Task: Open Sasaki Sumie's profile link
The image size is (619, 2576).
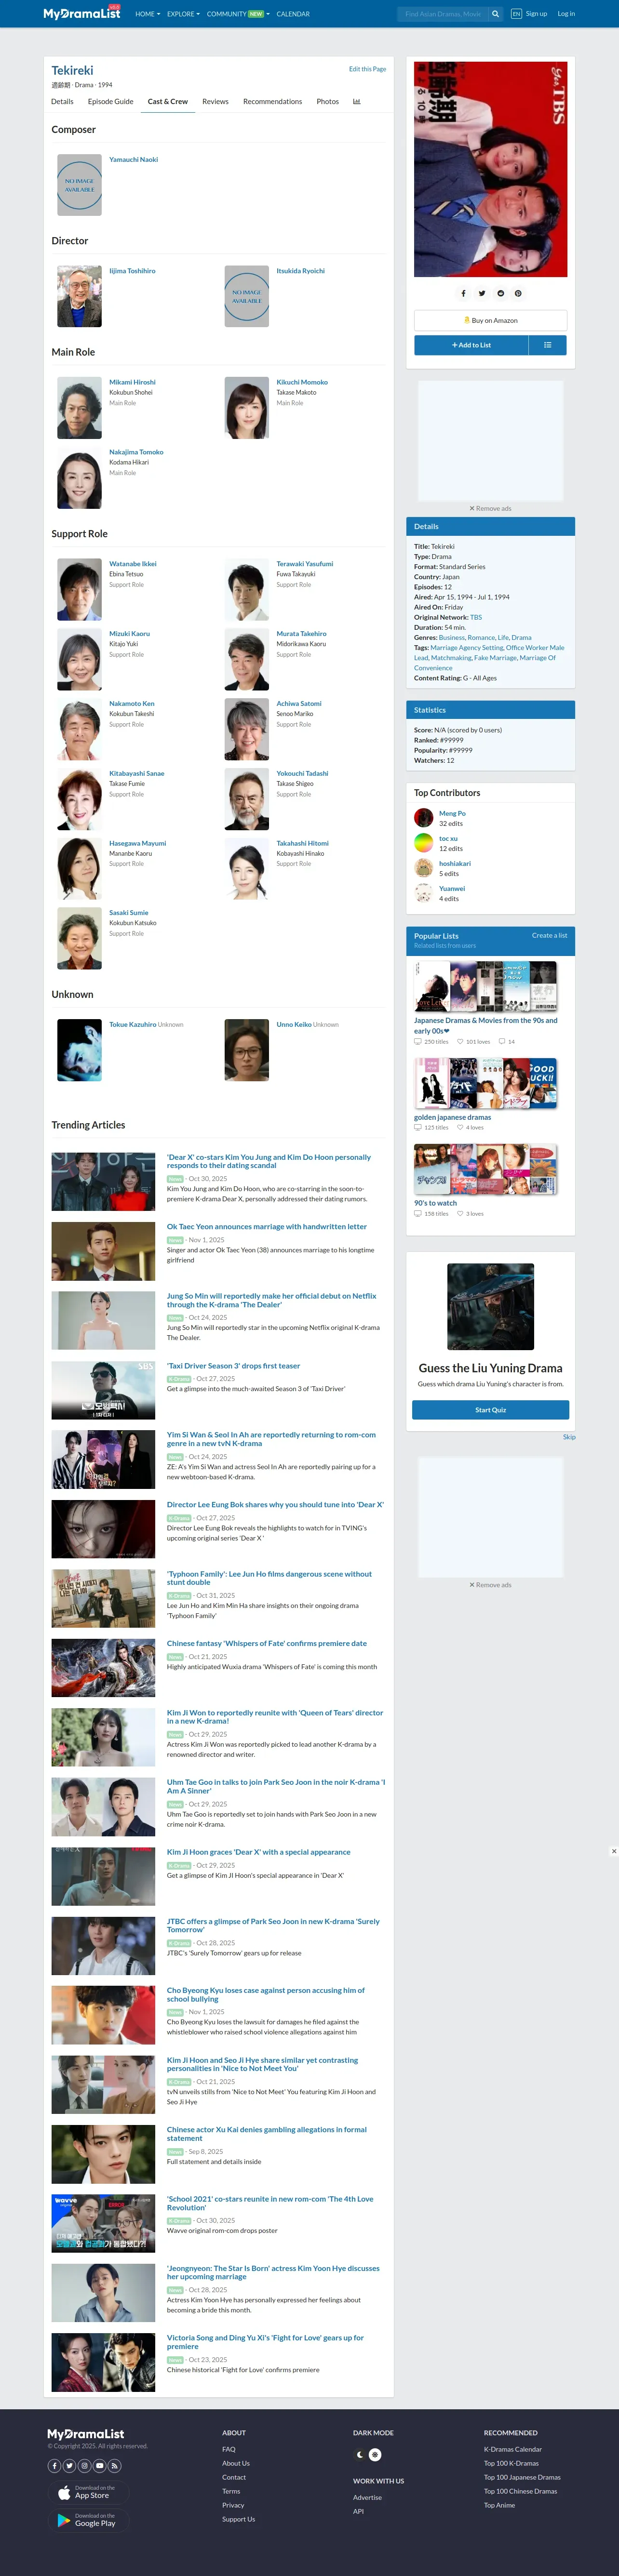Action: click(x=129, y=913)
